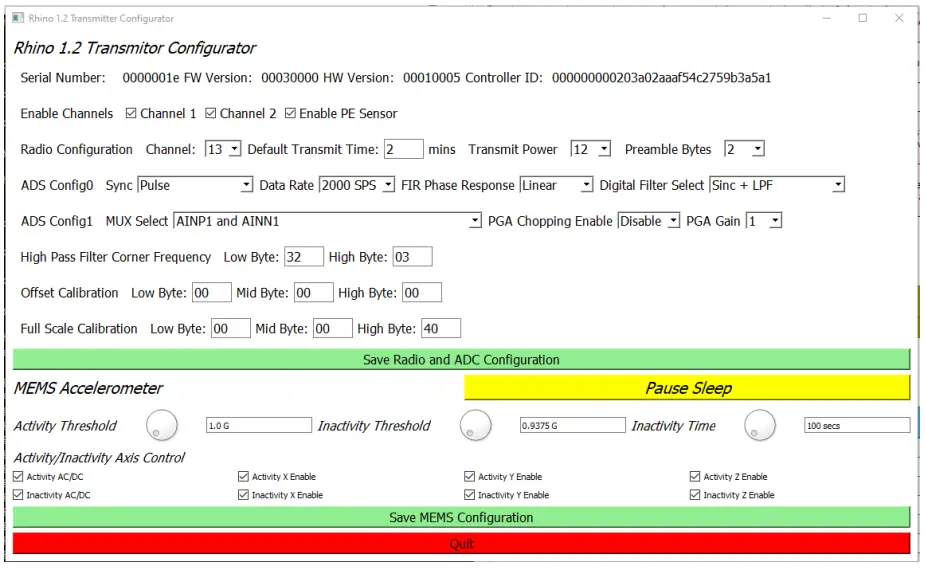Click the 100 secs inactivity time field
Viewport: 925px width, 570px height.
(x=857, y=425)
